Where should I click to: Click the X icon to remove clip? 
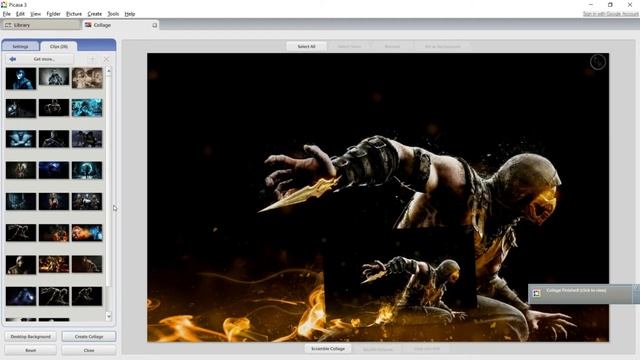(x=107, y=59)
